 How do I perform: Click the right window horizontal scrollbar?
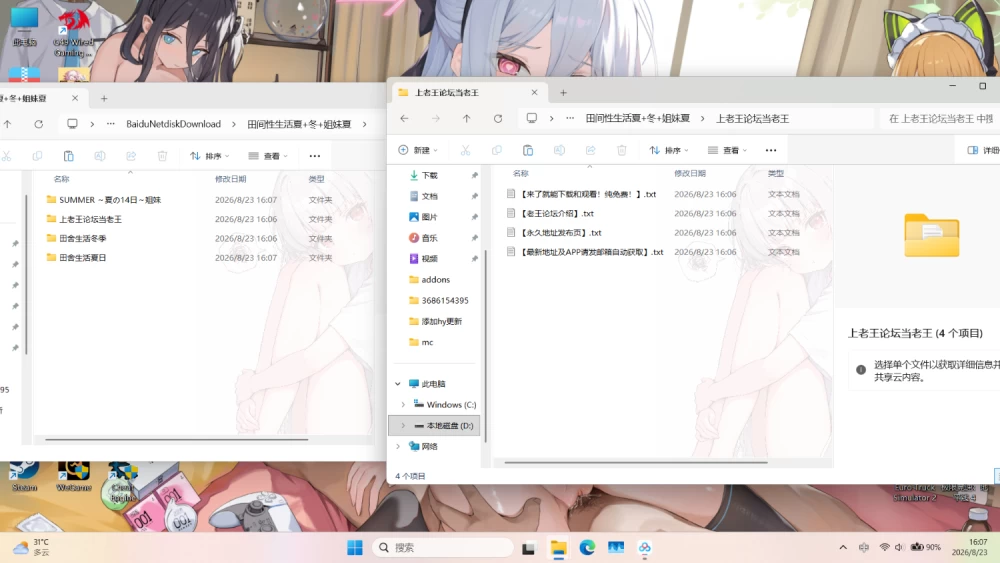coord(636,462)
